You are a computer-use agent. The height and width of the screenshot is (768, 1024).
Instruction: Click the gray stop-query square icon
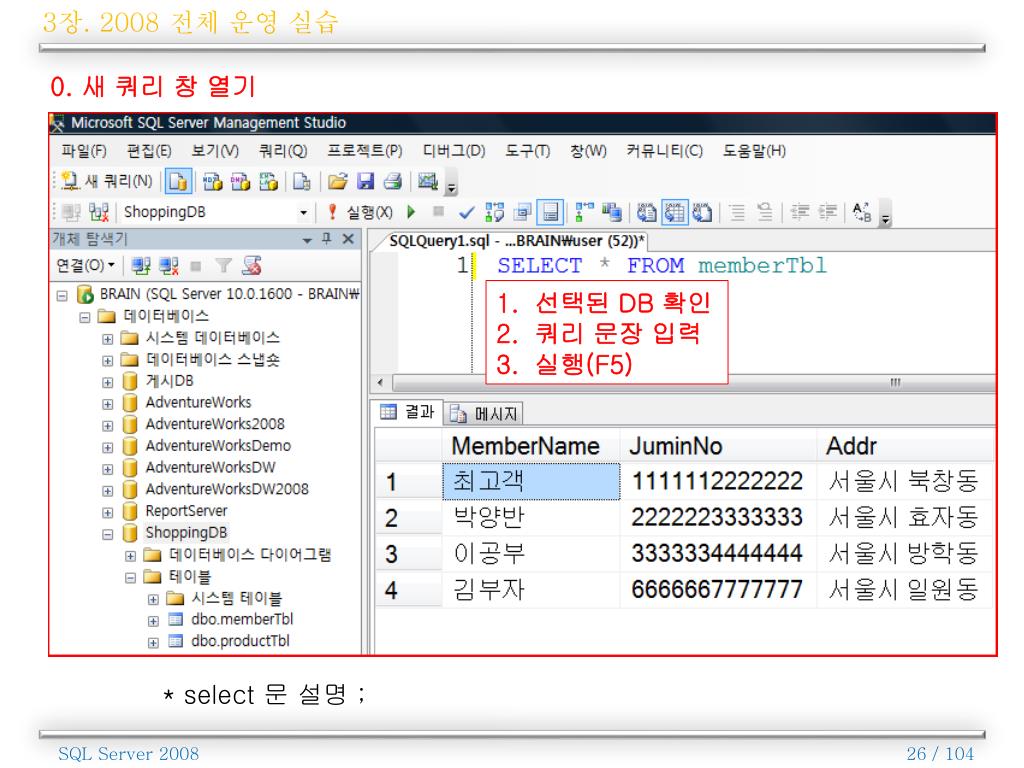pos(438,211)
